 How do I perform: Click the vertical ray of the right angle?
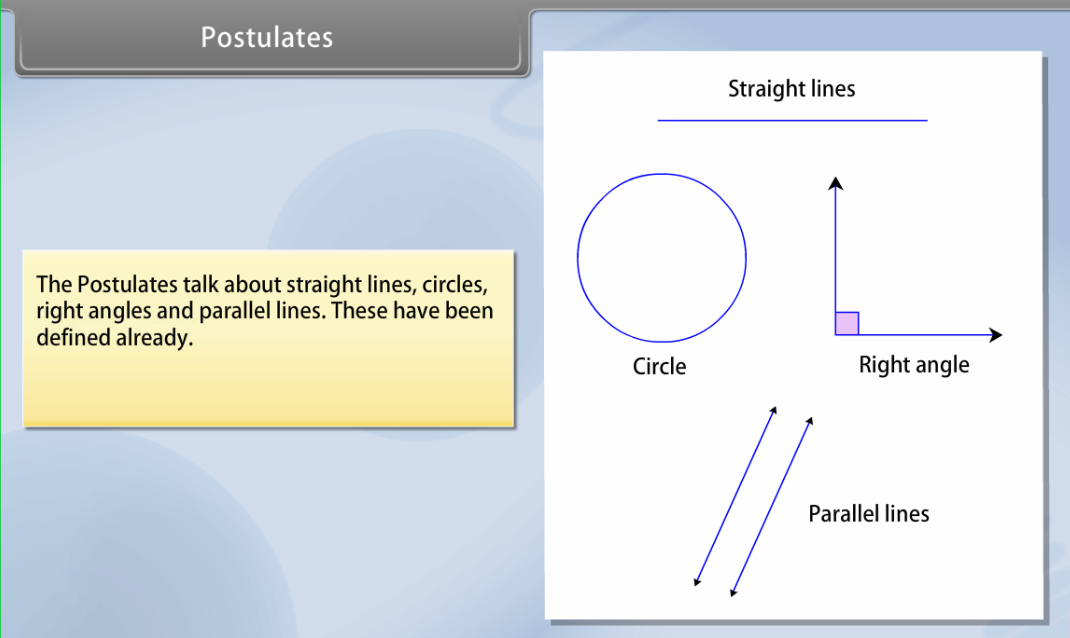pyautogui.click(x=836, y=250)
